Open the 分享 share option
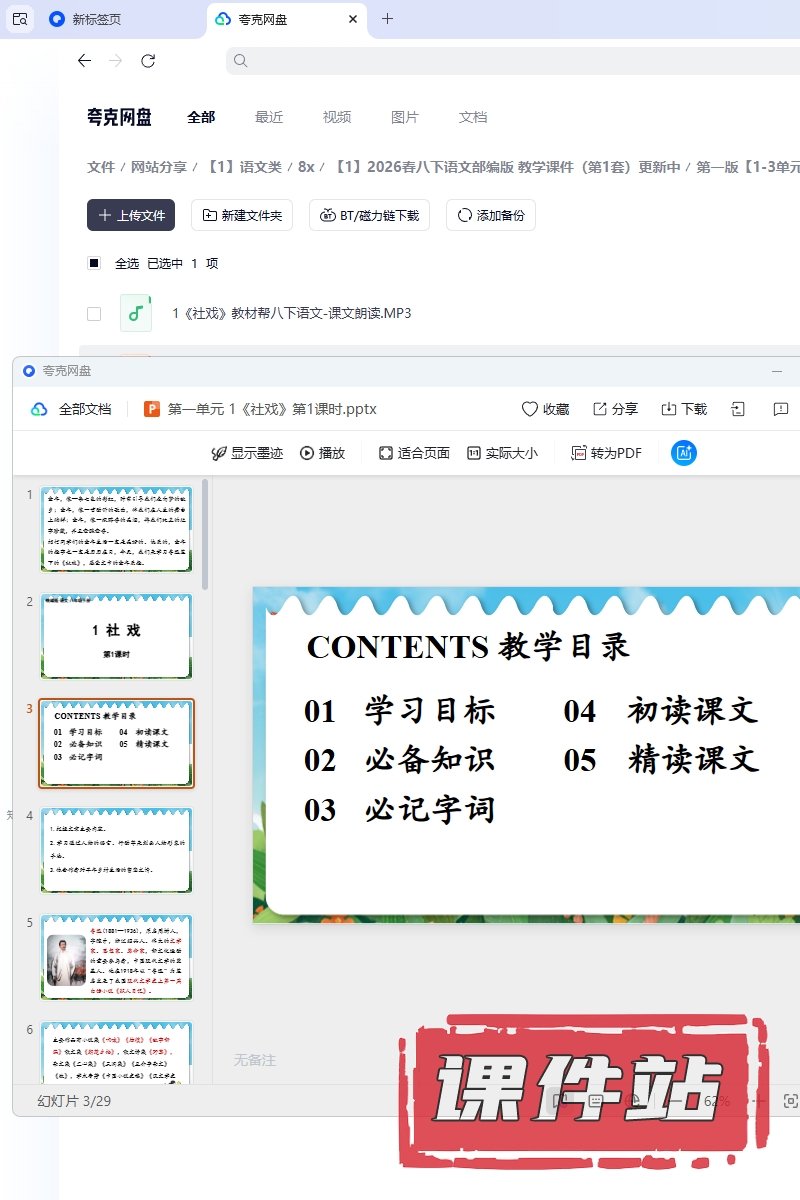This screenshot has height=1200, width=800. (615, 409)
